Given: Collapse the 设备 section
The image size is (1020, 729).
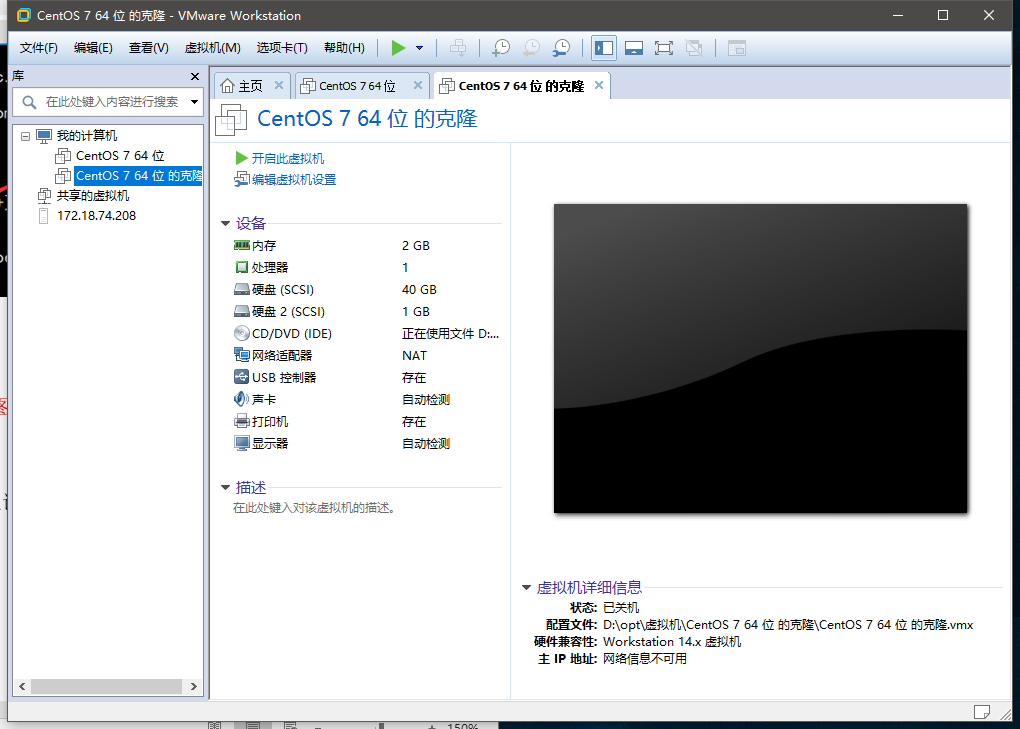Looking at the screenshot, I should point(225,223).
